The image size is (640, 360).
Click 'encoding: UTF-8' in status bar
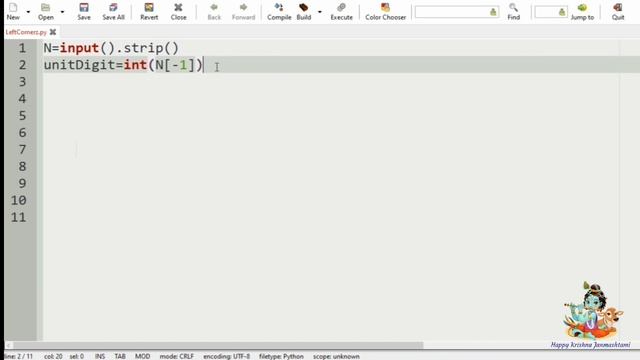point(227,356)
